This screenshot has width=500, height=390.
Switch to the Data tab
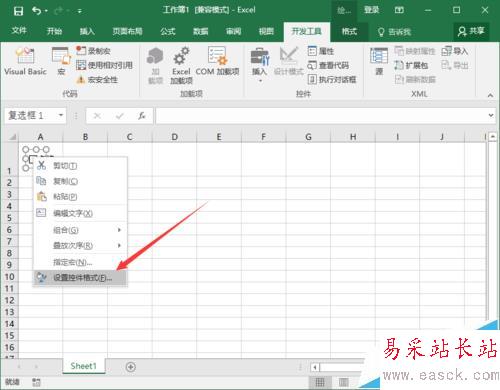point(201,31)
